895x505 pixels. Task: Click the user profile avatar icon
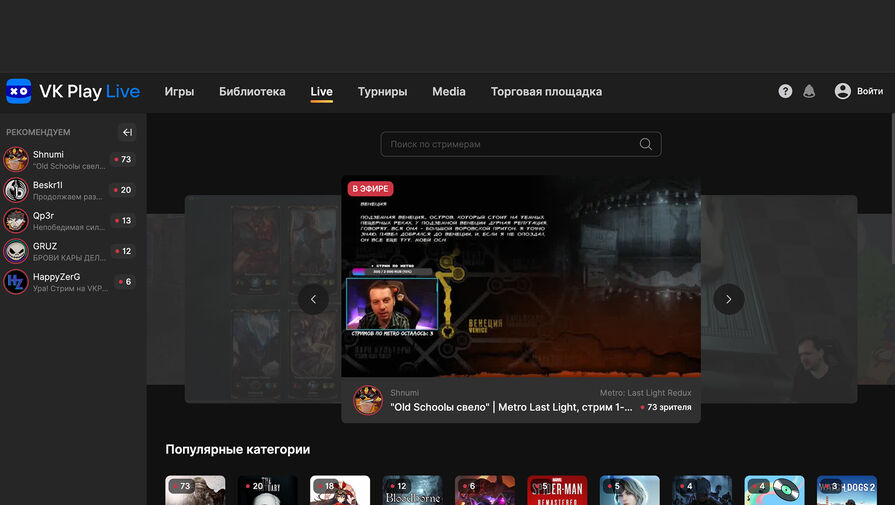coord(842,91)
